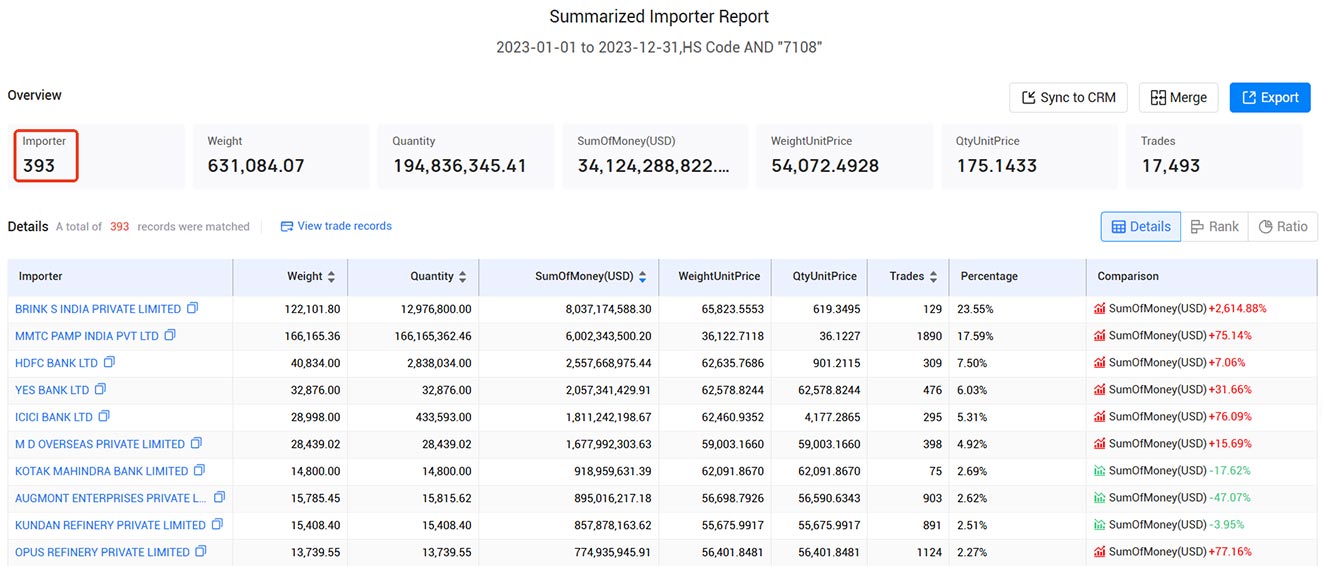Open M D OVERSEAS PRIVATE LIMITED link
1322x566 pixels.
(x=100, y=444)
